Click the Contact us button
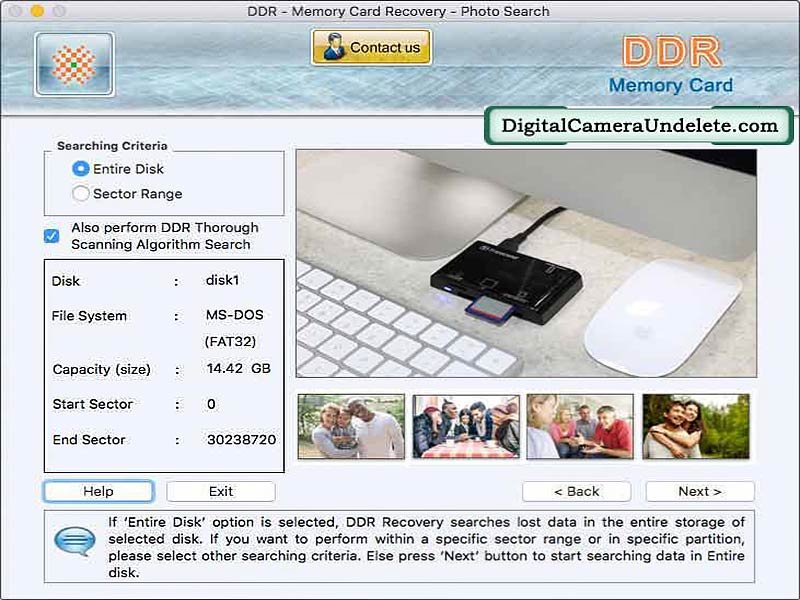The width and height of the screenshot is (800, 600). (x=371, y=47)
